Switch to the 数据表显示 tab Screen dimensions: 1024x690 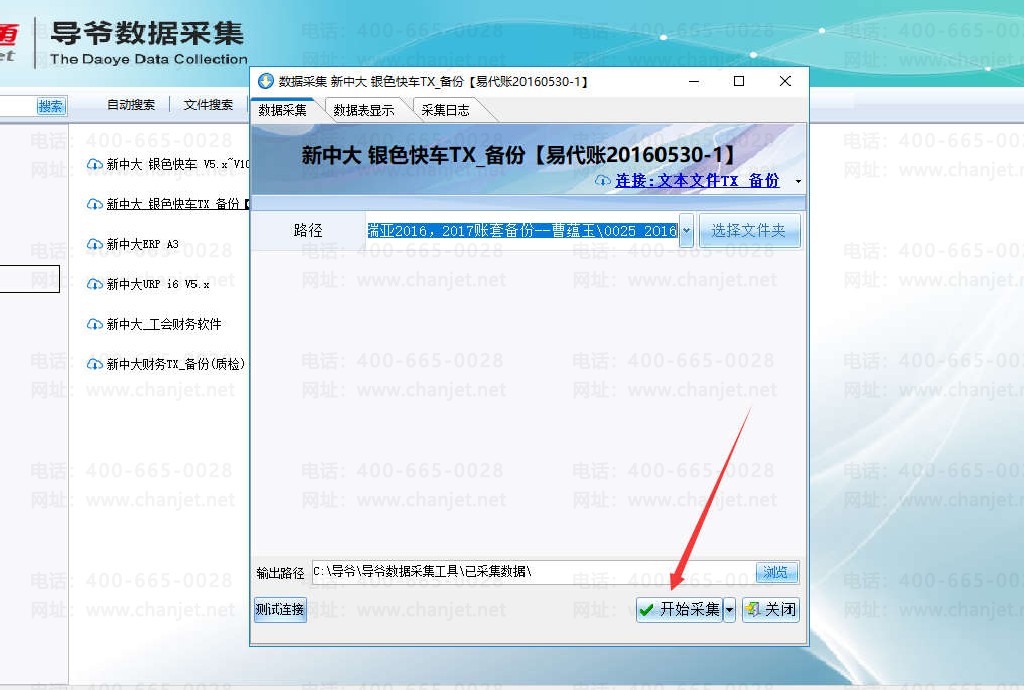(364, 110)
